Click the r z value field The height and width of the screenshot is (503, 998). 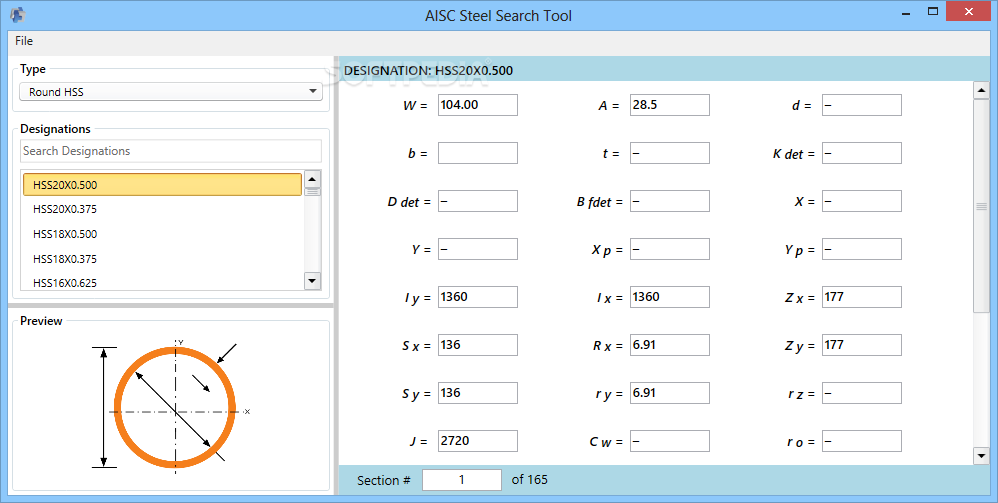pos(862,393)
